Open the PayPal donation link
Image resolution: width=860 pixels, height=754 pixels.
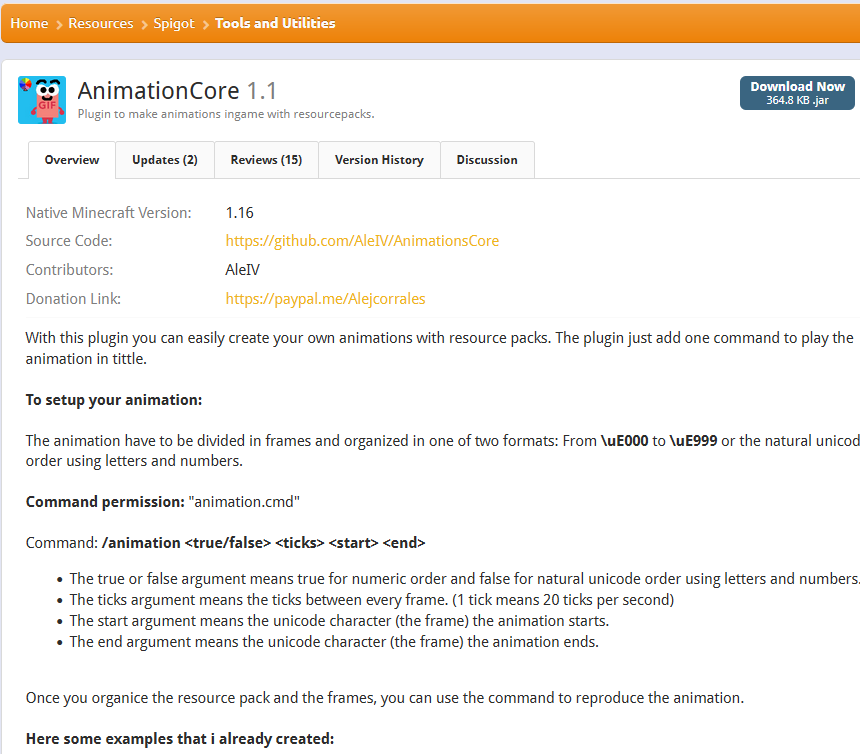(325, 299)
